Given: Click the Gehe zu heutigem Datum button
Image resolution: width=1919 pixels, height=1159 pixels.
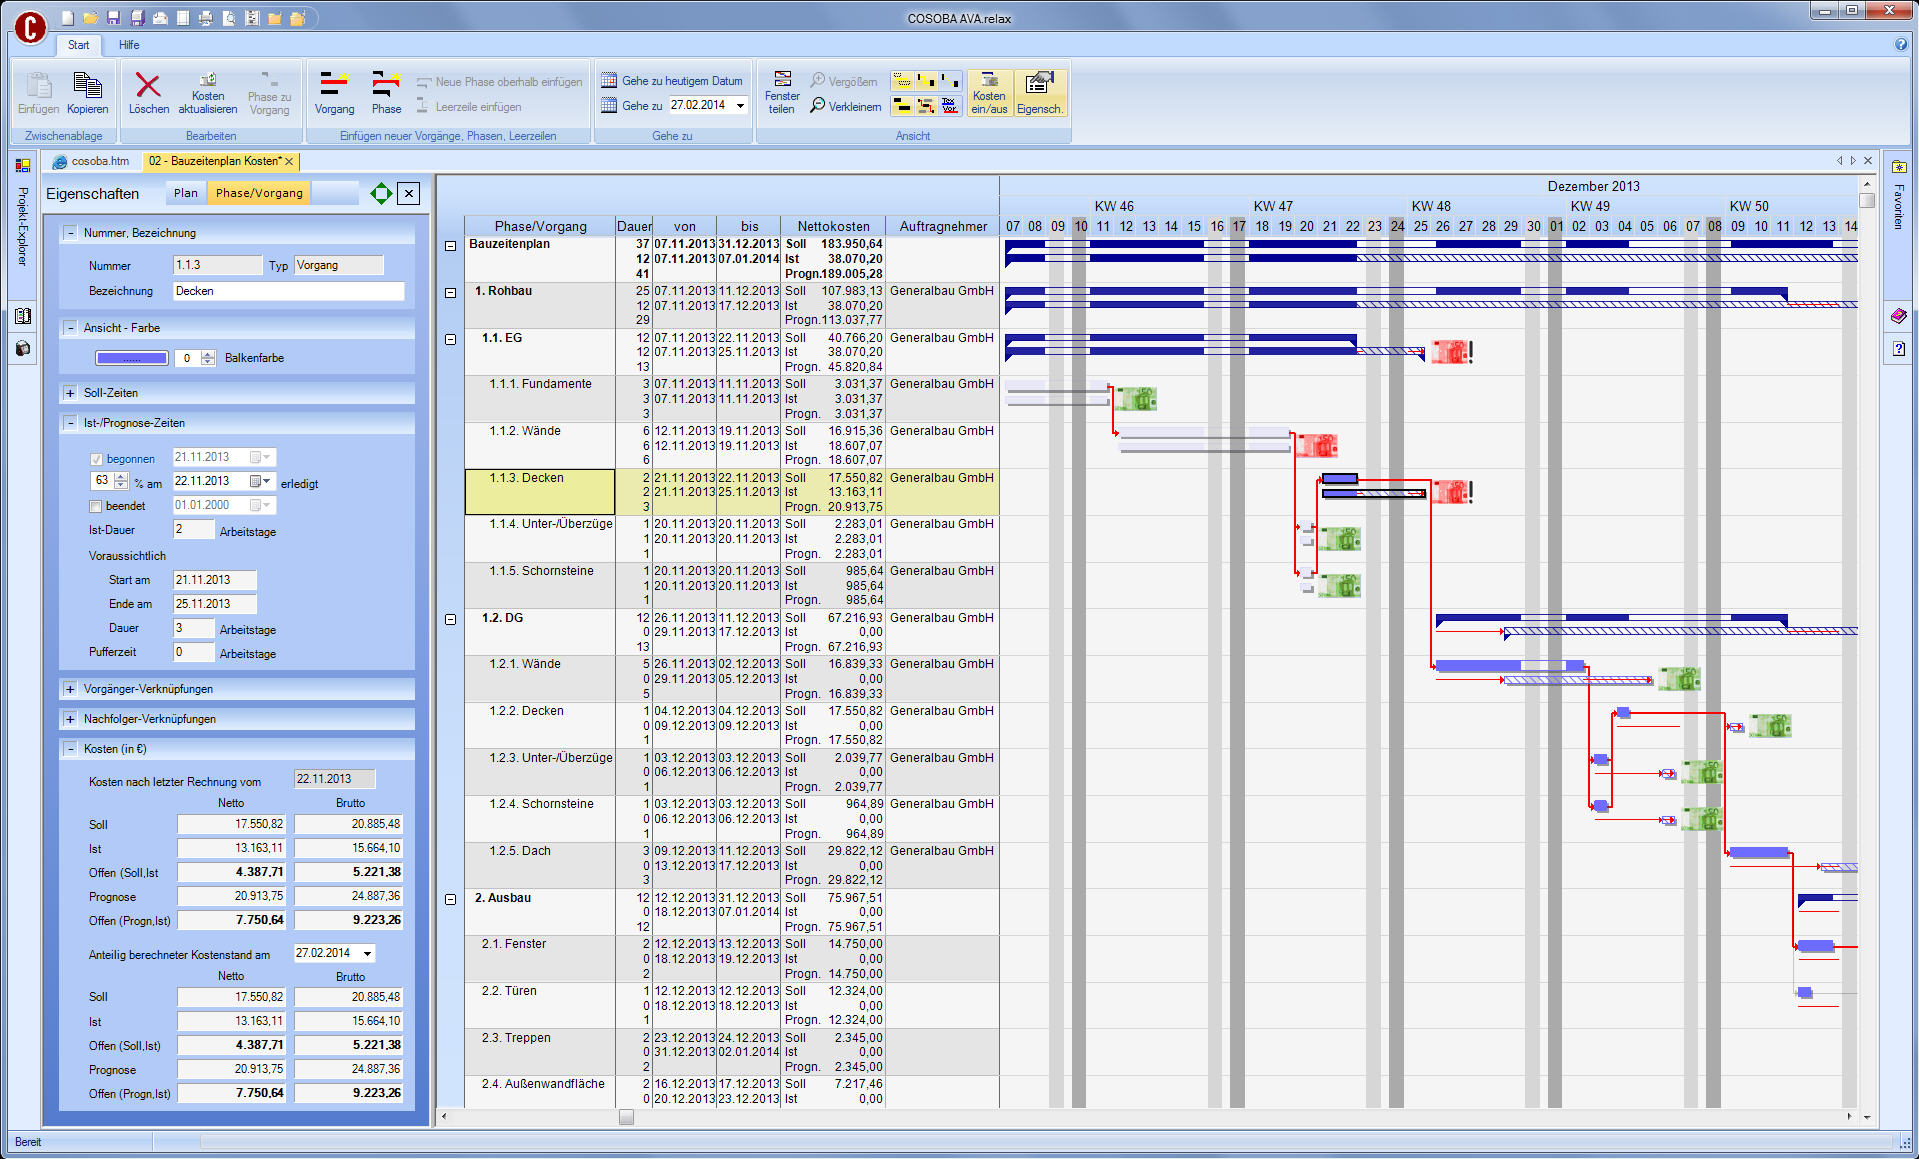Looking at the screenshot, I should click(x=668, y=80).
